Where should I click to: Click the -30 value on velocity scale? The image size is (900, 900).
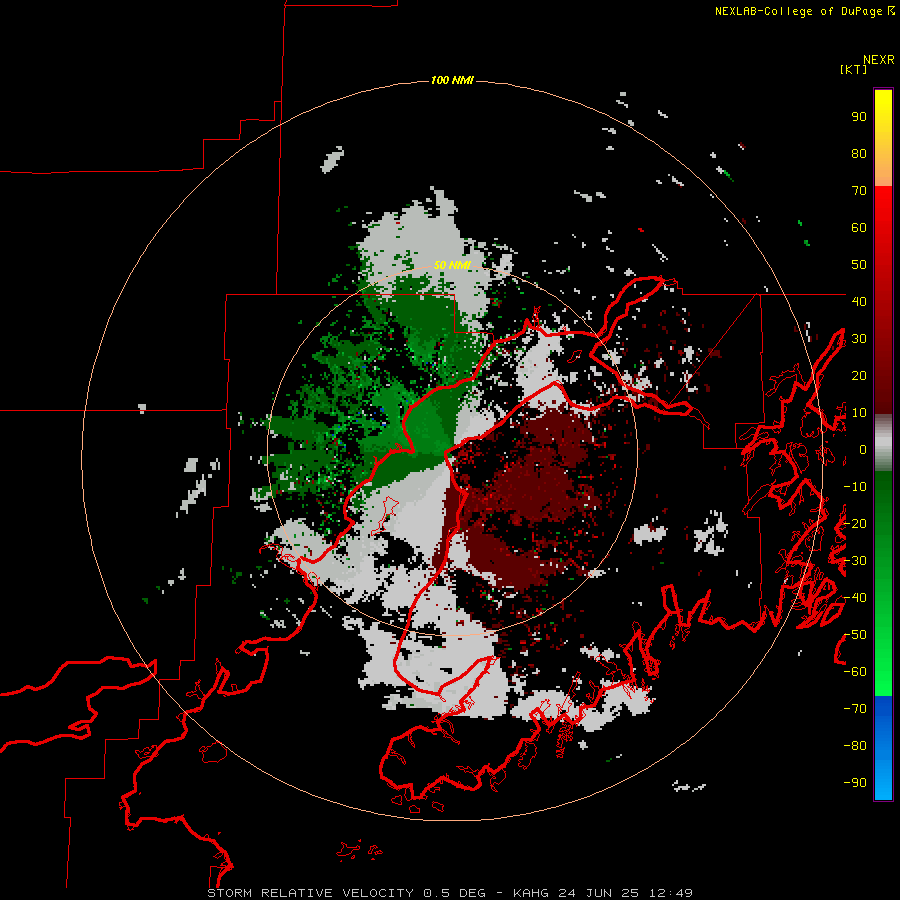pos(855,561)
